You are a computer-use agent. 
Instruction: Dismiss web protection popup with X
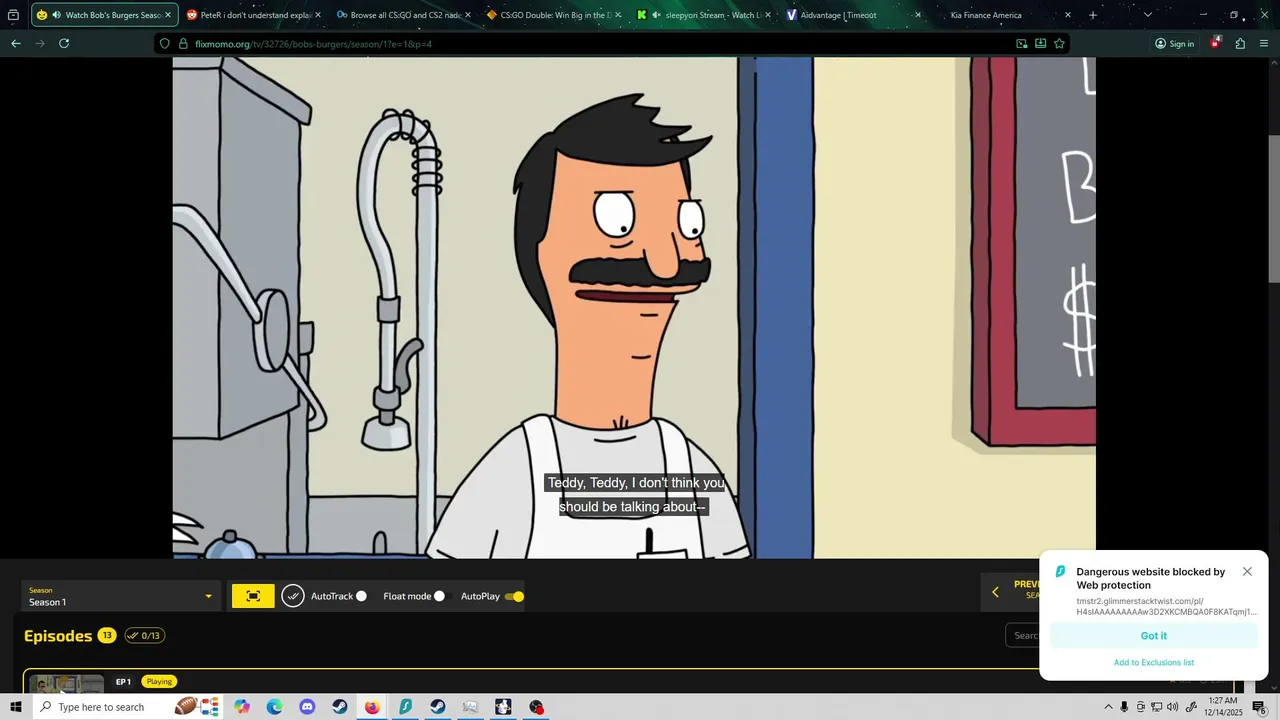tap(1247, 572)
